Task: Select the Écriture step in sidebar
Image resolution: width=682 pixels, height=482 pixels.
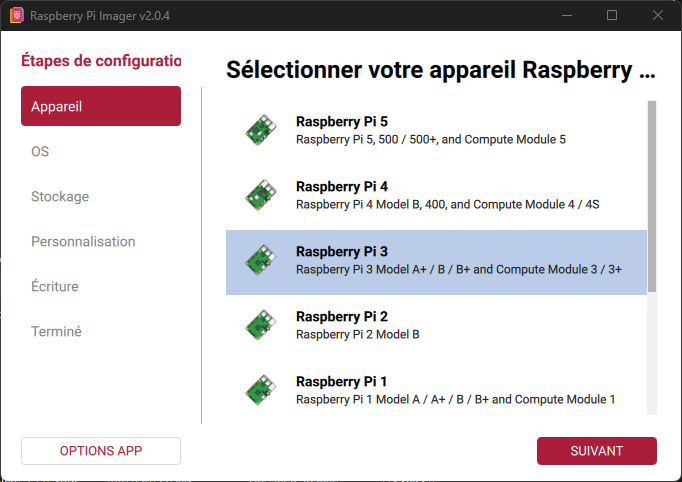Action: tap(55, 286)
